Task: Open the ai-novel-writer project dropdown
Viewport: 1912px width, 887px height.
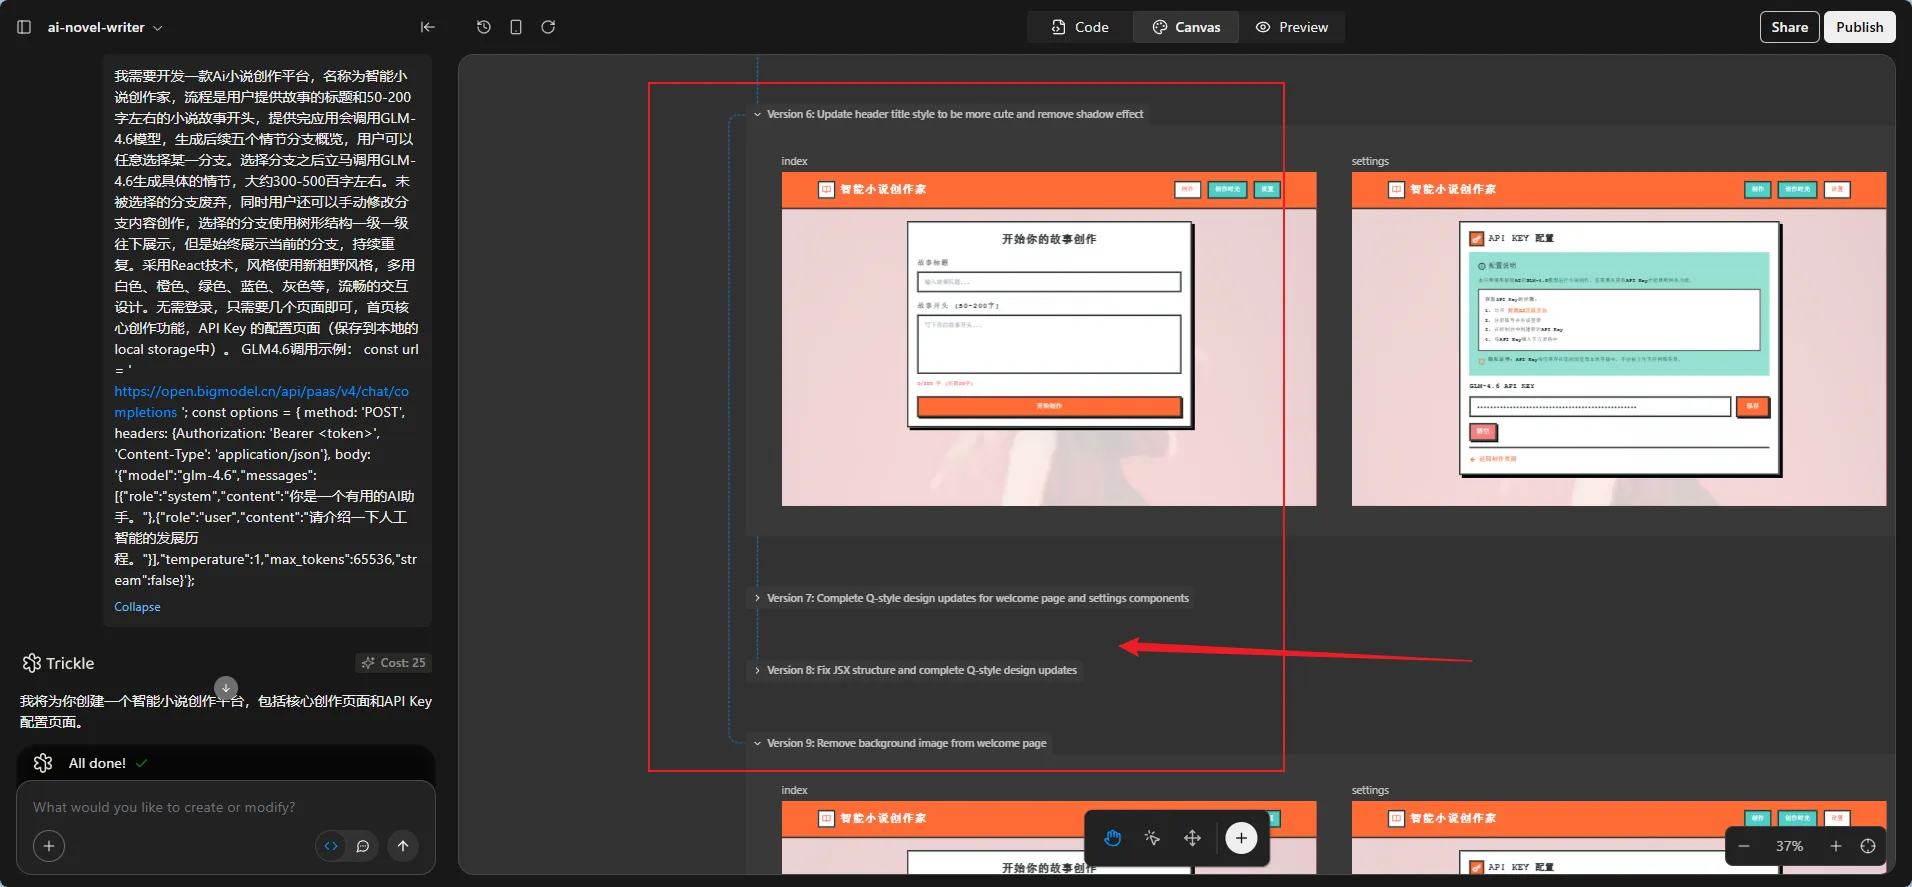Action: (104, 27)
